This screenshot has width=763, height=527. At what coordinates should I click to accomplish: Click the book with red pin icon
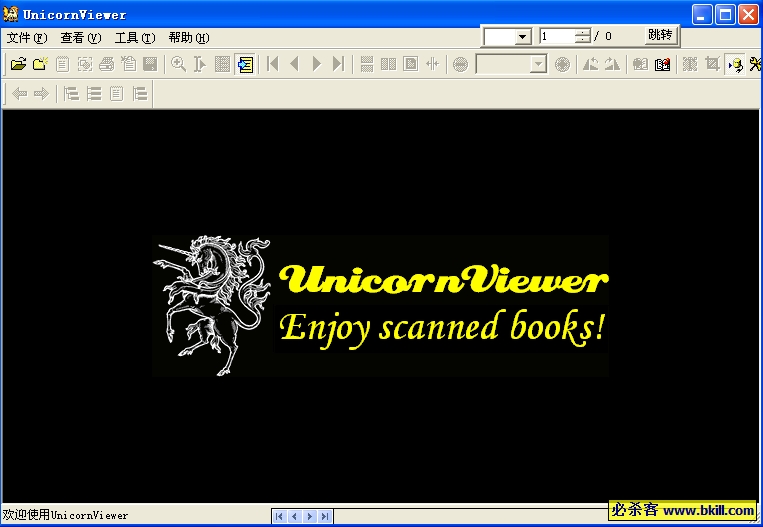pyautogui.click(x=662, y=64)
